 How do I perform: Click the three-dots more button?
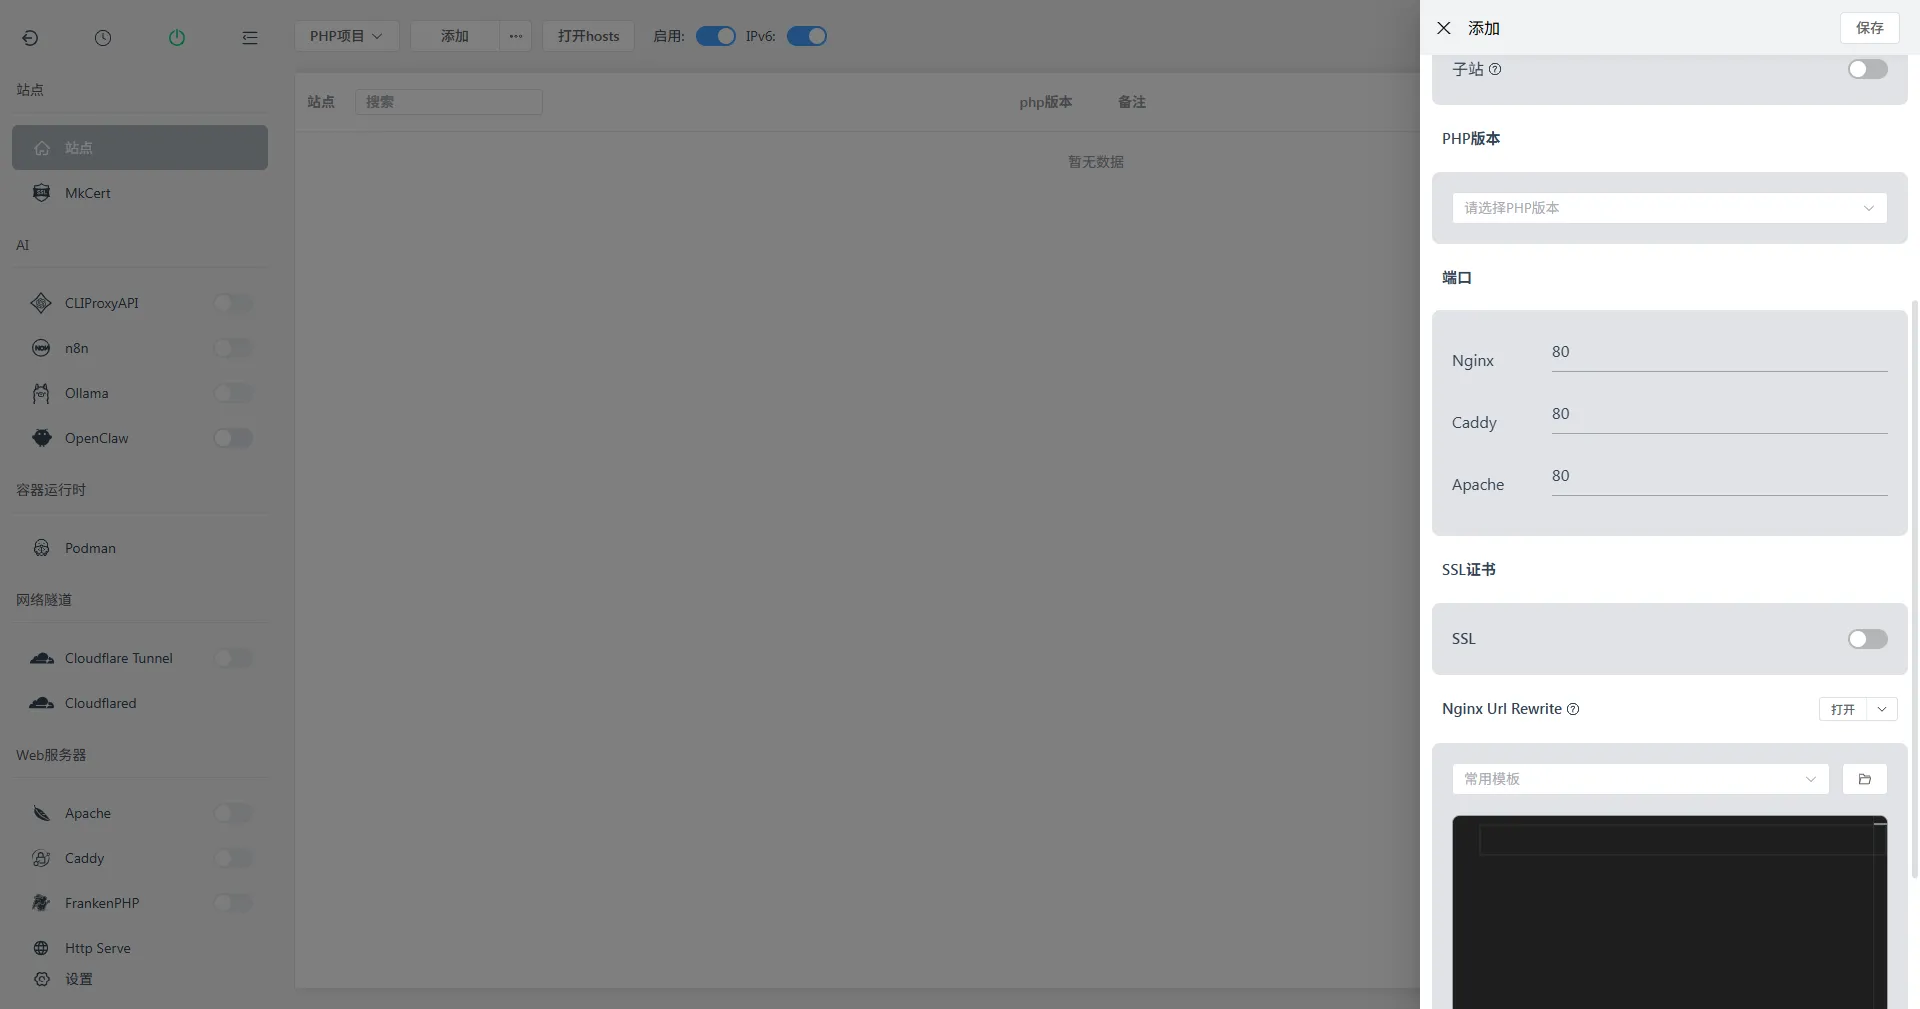tap(516, 36)
